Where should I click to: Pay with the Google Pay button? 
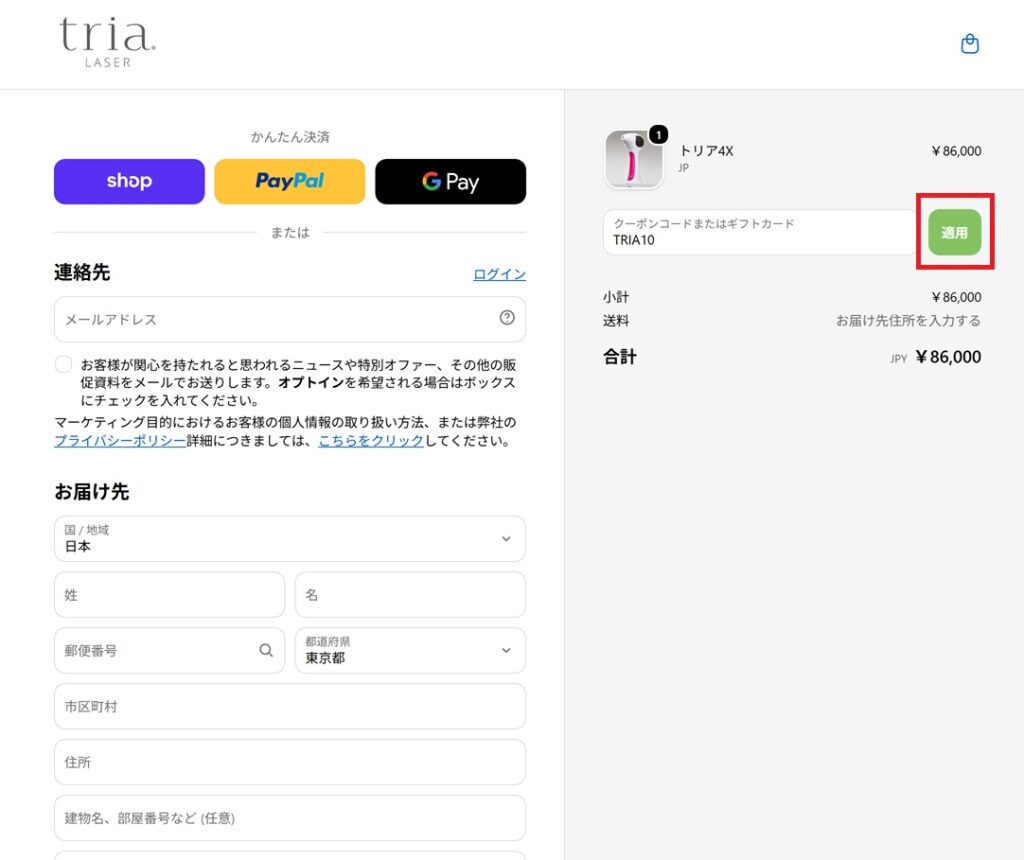[x=451, y=182]
